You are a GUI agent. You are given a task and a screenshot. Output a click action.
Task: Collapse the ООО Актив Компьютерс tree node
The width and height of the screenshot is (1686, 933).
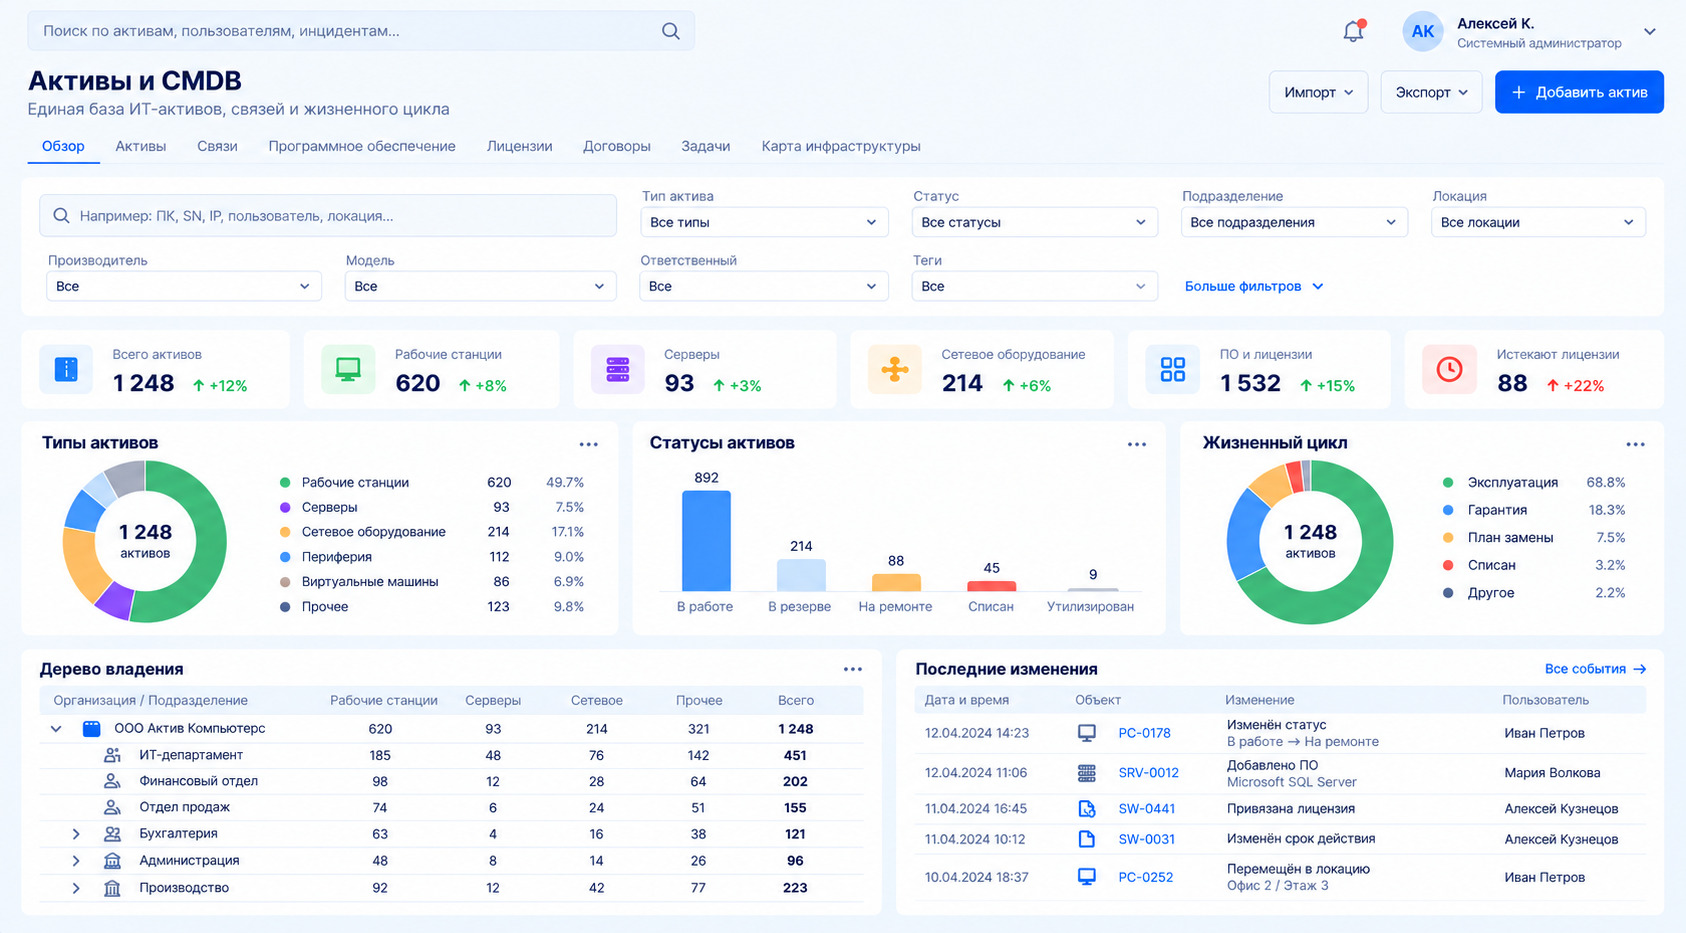pyautogui.click(x=56, y=729)
